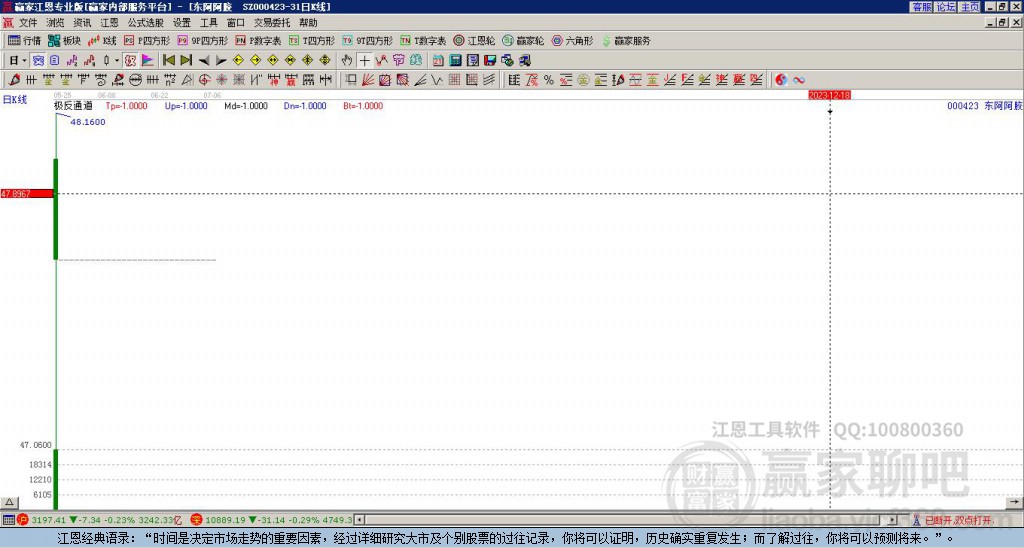Click the right arrow at chart bottom-right

click(1014, 502)
